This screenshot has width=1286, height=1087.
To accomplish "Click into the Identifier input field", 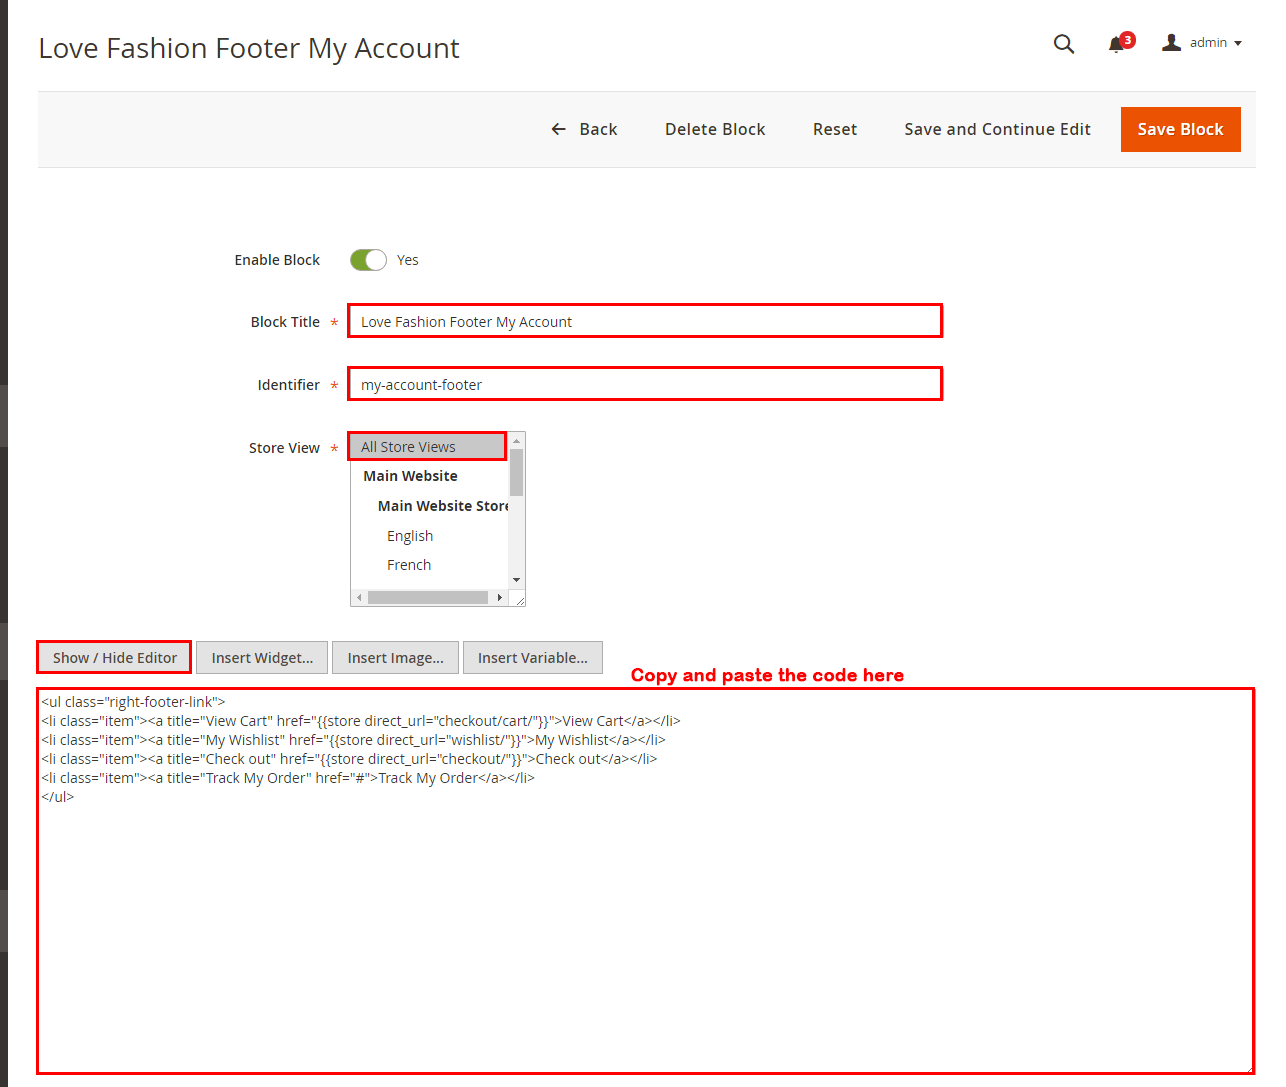I will [x=645, y=385].
